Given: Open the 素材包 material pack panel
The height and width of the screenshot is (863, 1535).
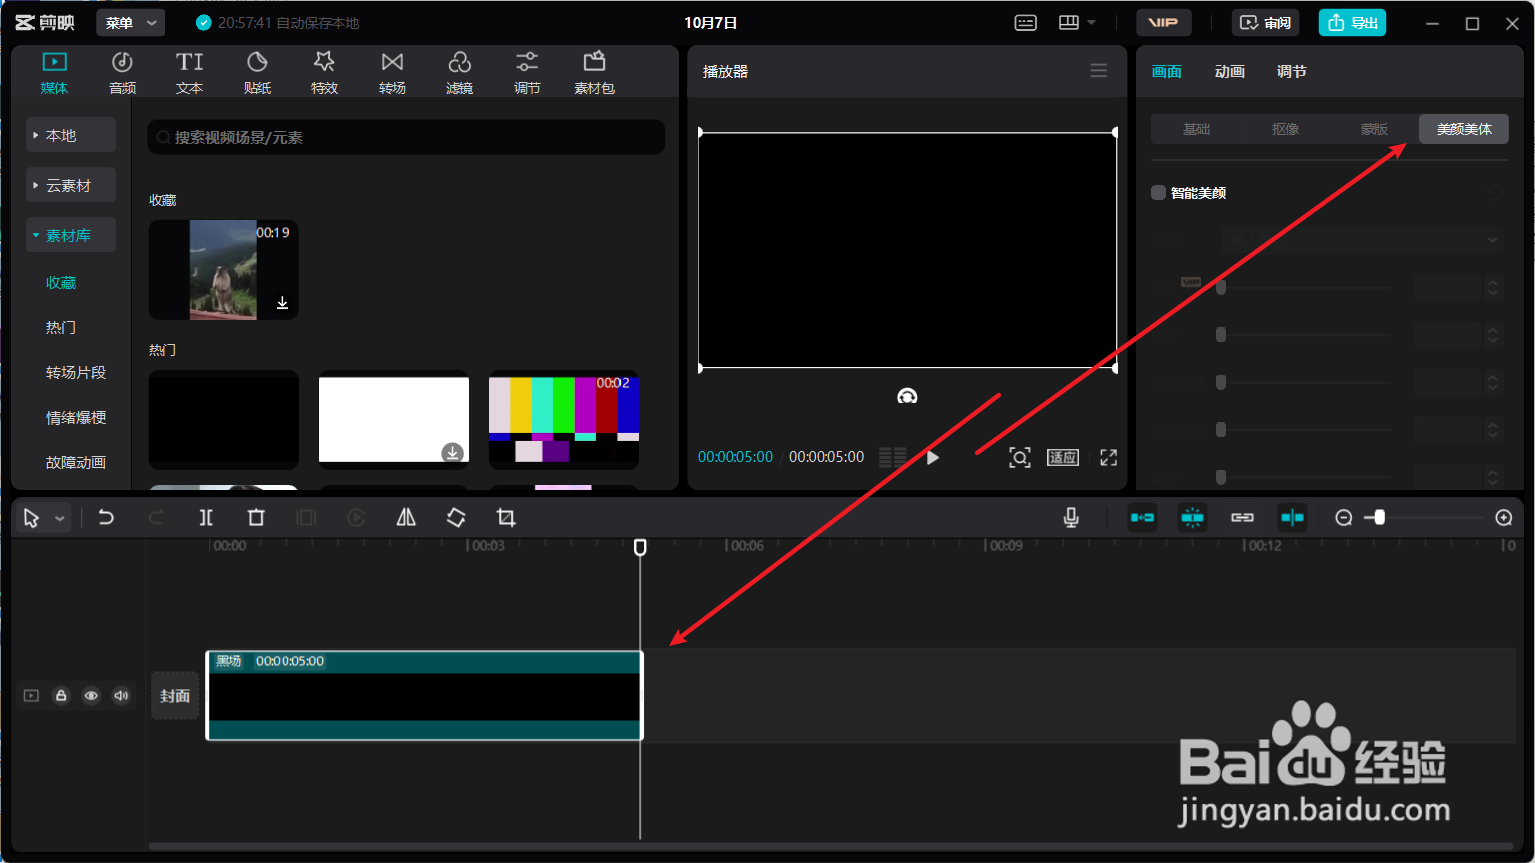Looking at the screenshot, I should click(594, 73).
